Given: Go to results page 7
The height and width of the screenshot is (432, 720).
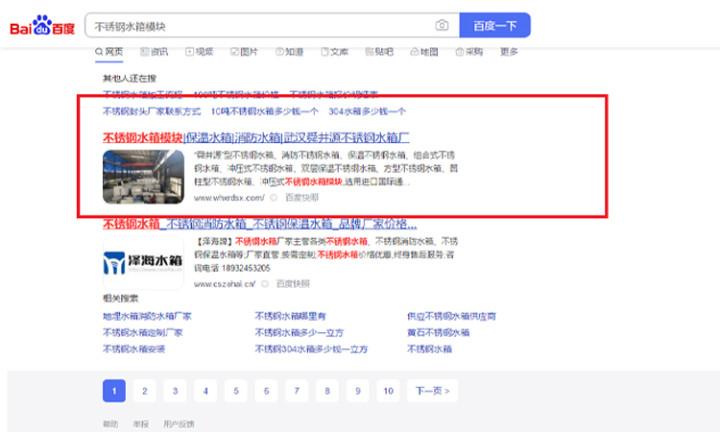Looking at the screenshot, I should point(297,391).
